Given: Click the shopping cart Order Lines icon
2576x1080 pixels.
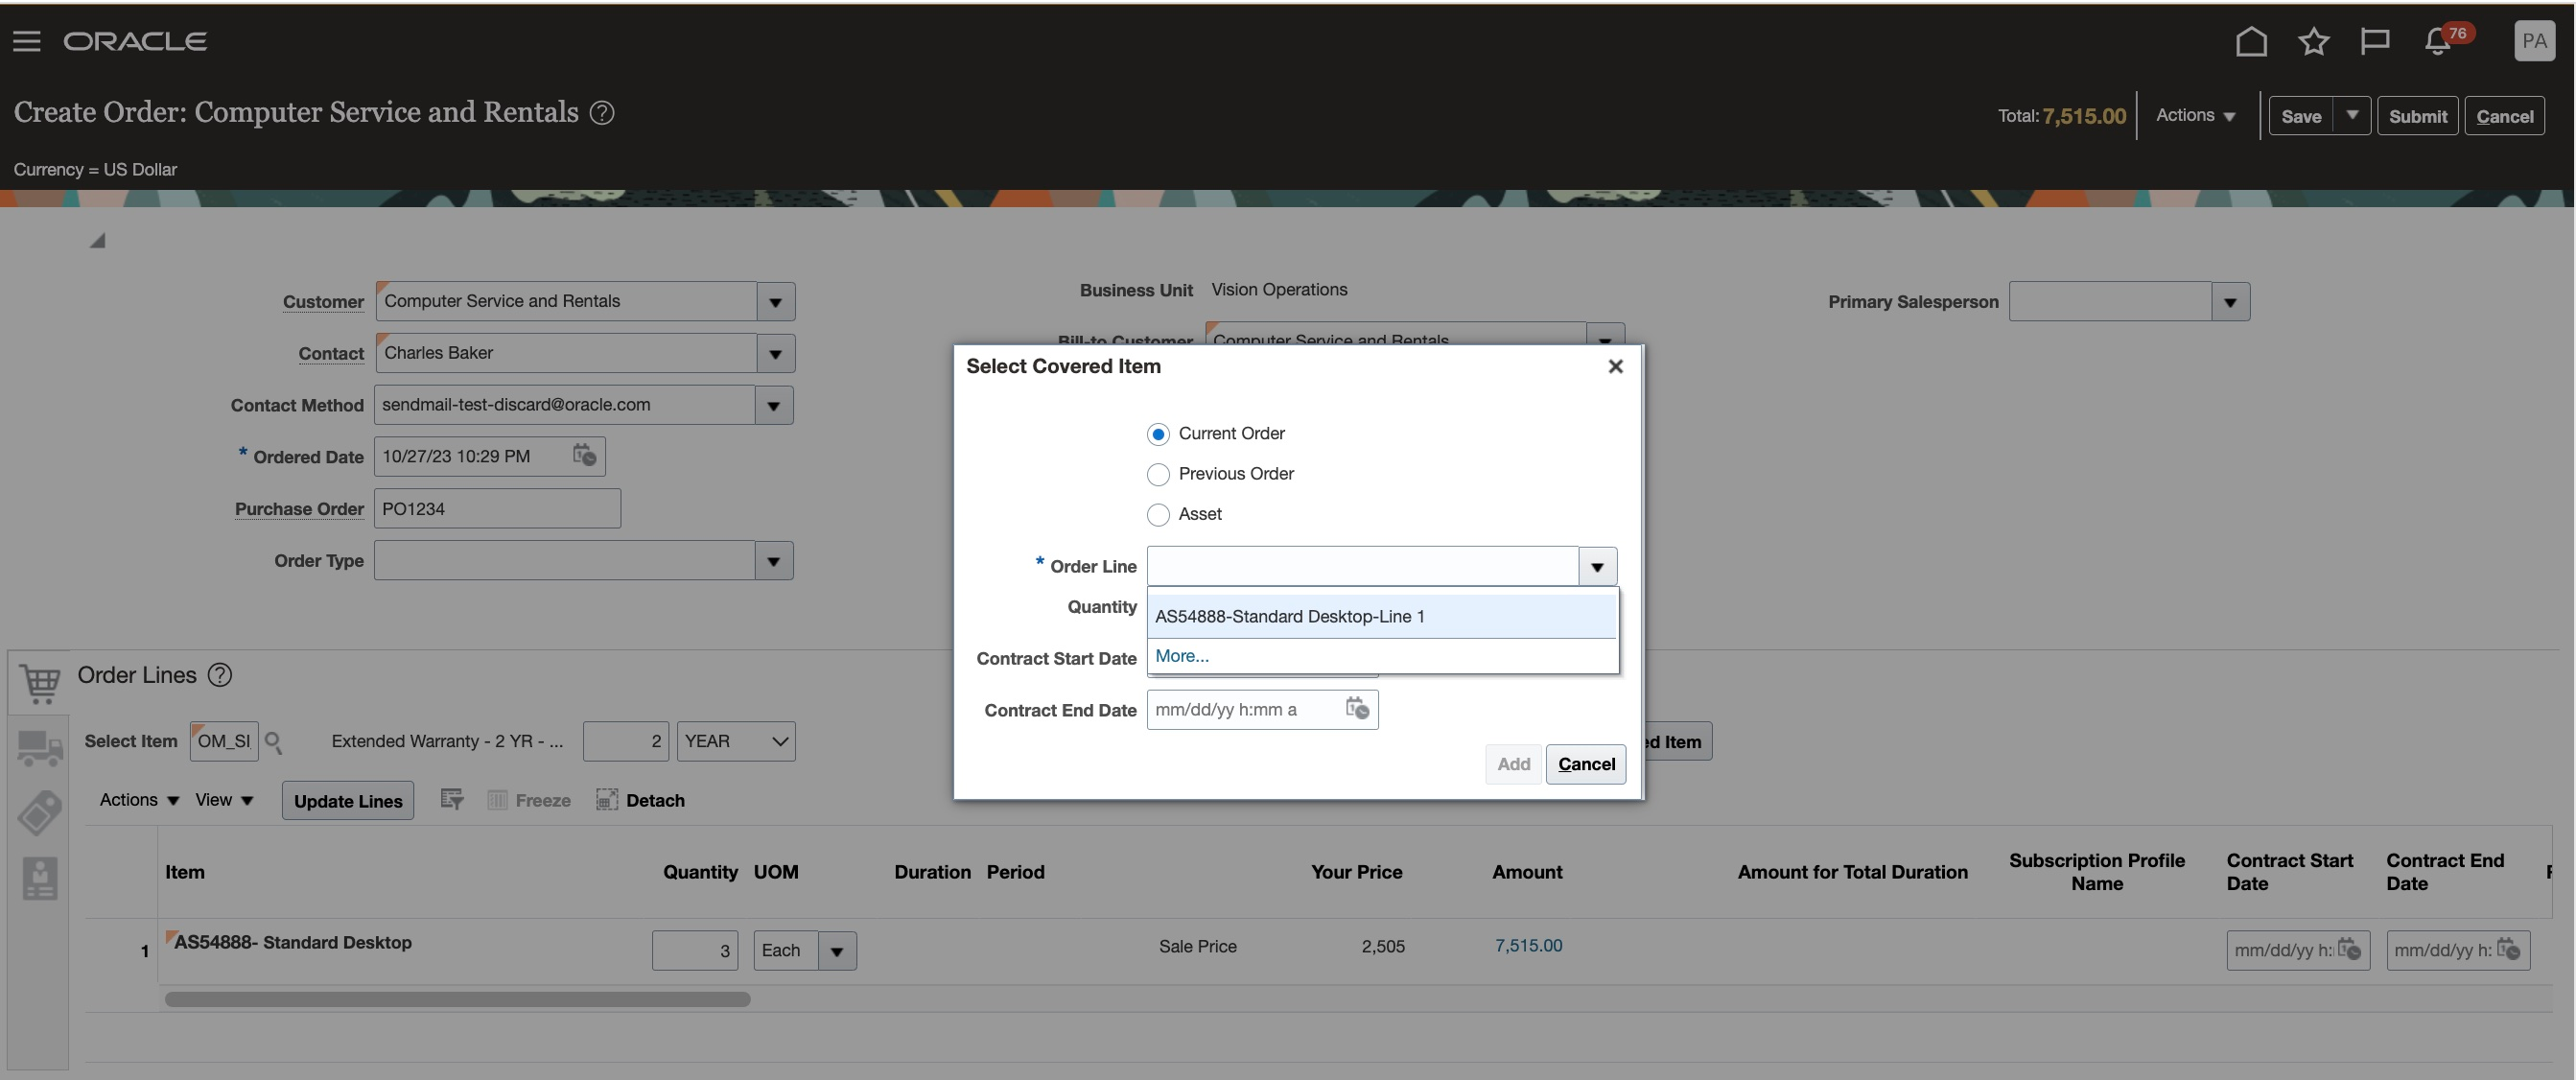Looking at the screenshot, I should pos(40,683).
